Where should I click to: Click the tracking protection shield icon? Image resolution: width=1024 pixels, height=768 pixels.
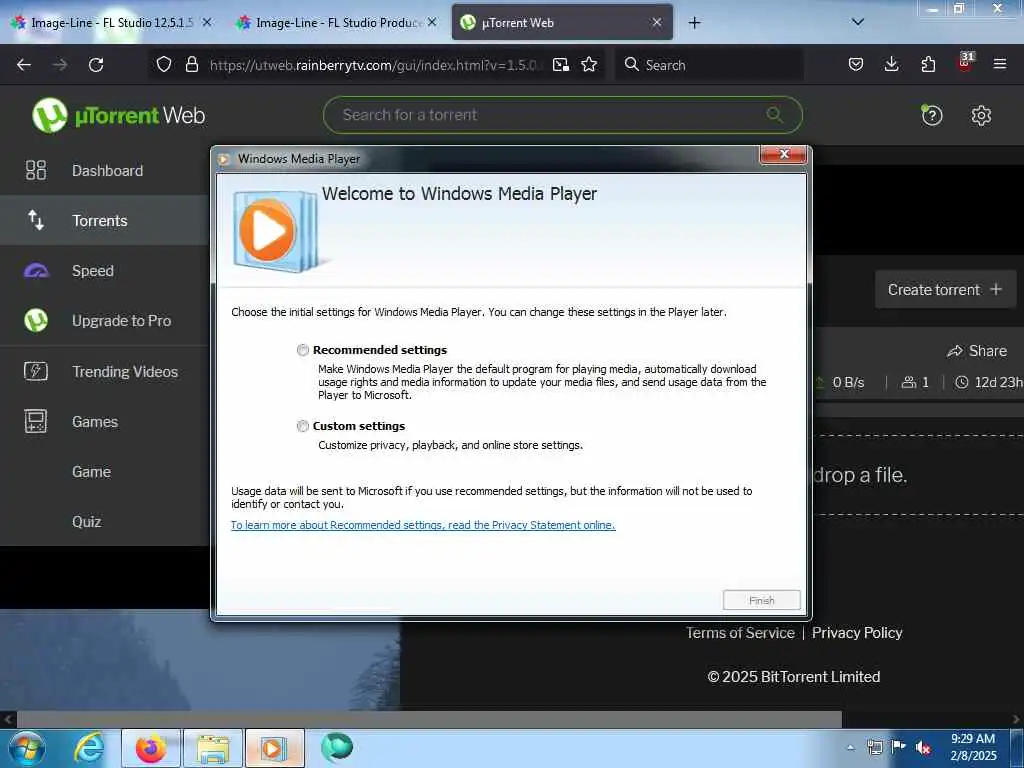(x=164, y=65)
